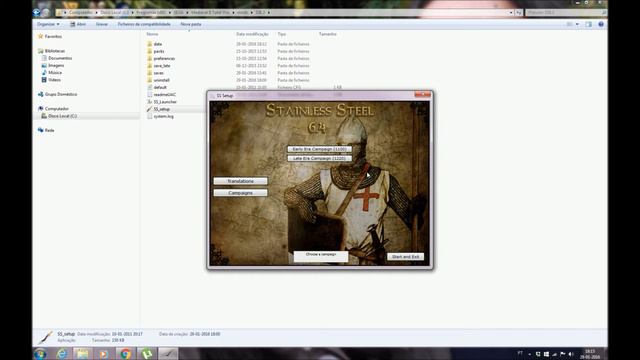Viewport: 640px width, 360px height.
Task: Open the view options dropdown arrow
Action: pos(577,24)
